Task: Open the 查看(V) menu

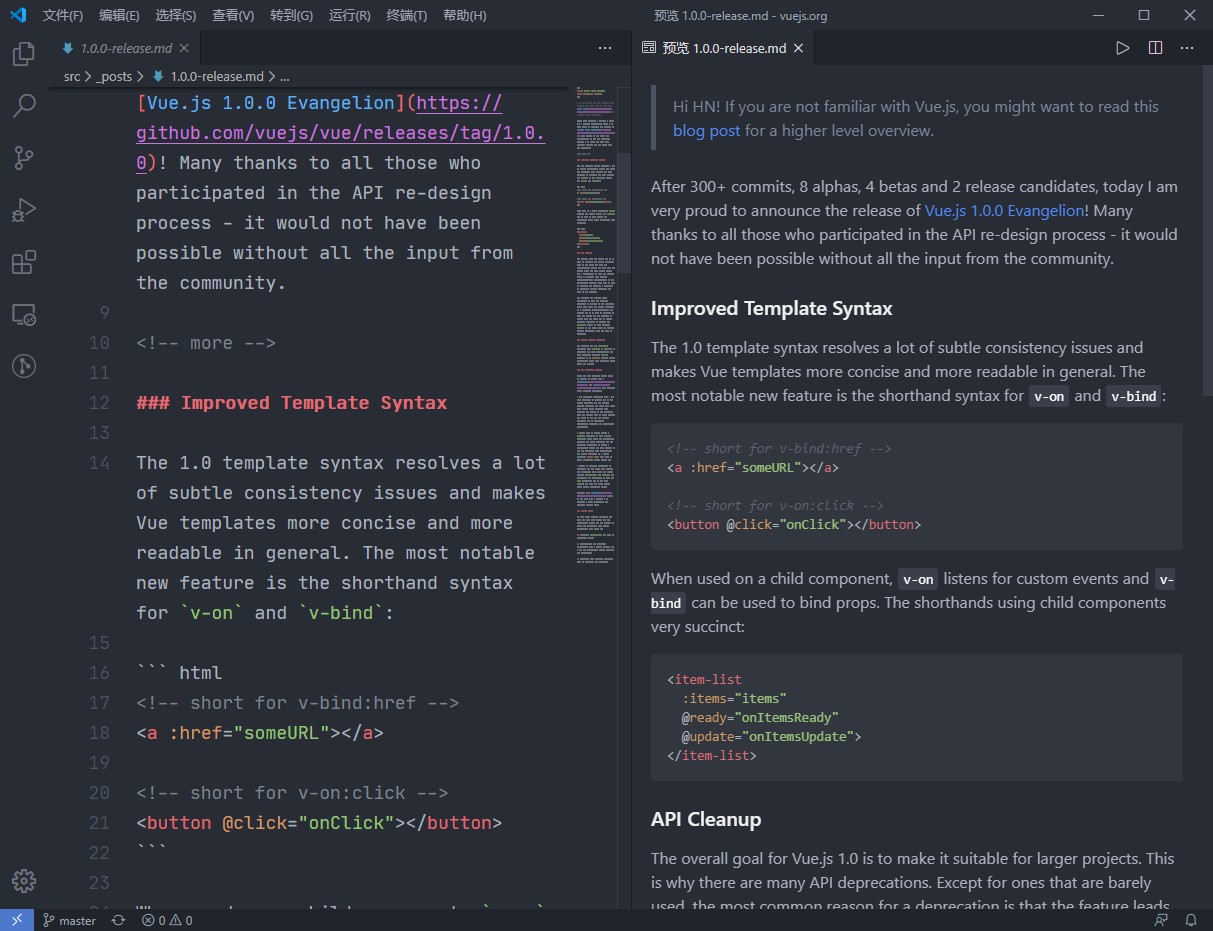Action: (x=233, y=15)
